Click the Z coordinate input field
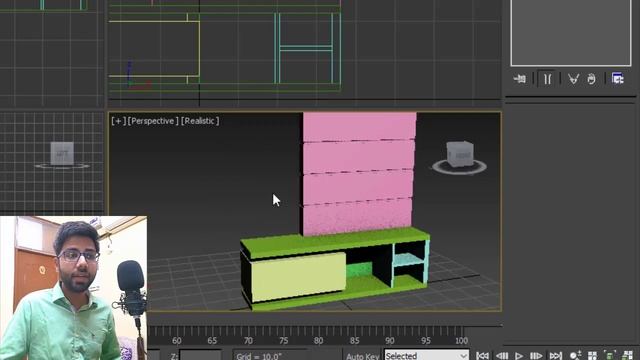Screen dimensions: 640x360 (200, 356)
